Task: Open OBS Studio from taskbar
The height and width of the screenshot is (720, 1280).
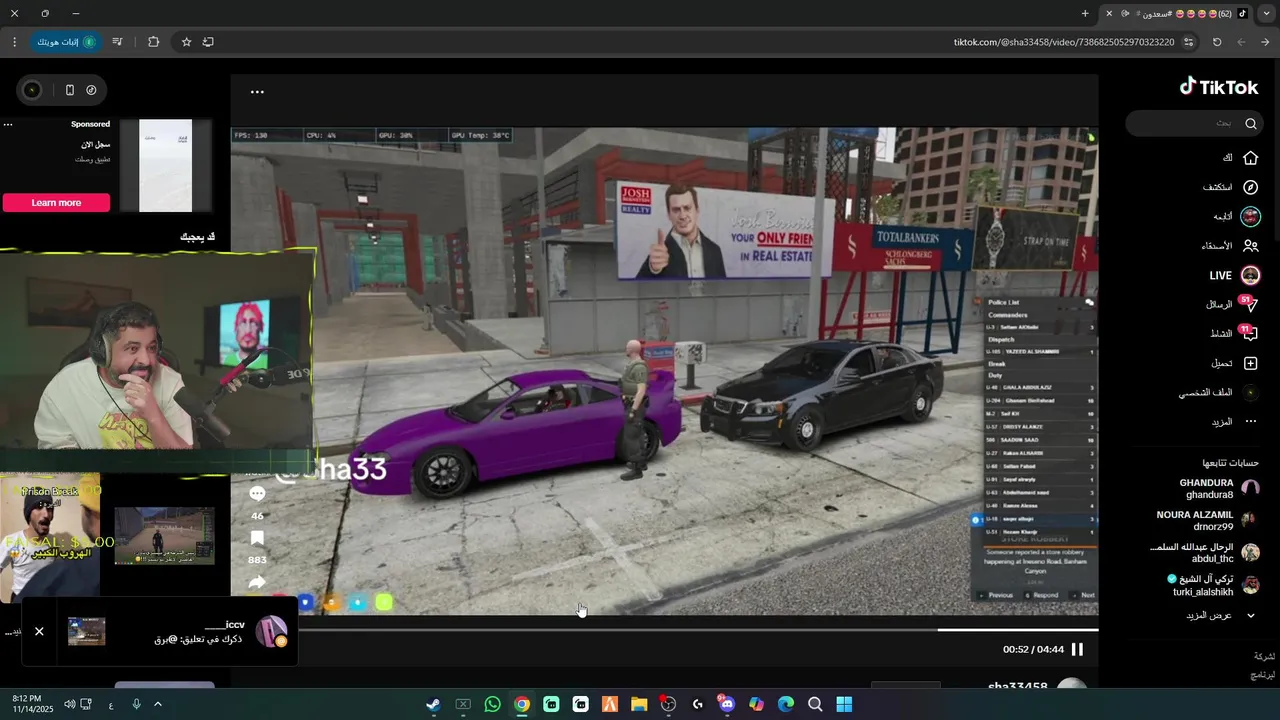Action: pyautogui.click(x=668, y=704)
